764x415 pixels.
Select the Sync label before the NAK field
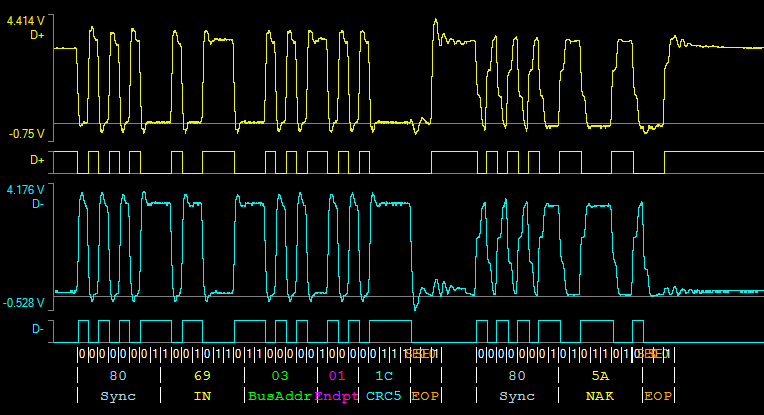(517, 396)
